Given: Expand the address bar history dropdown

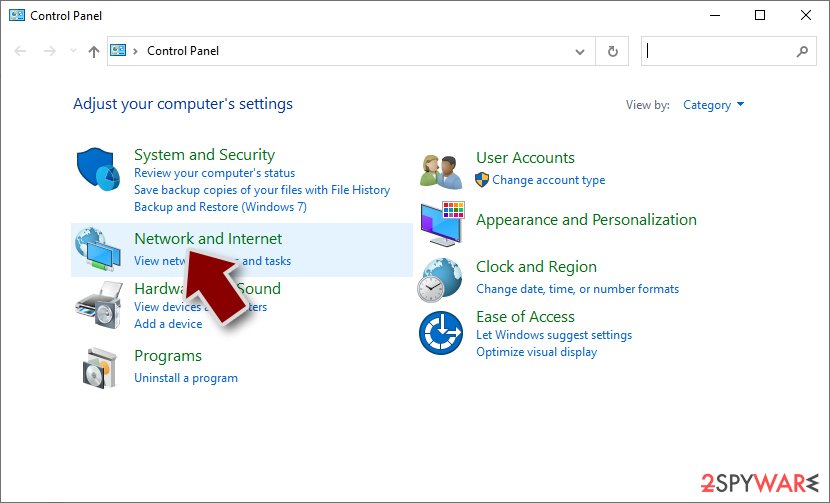Looking at the screenshot, I should pos(580,51).
